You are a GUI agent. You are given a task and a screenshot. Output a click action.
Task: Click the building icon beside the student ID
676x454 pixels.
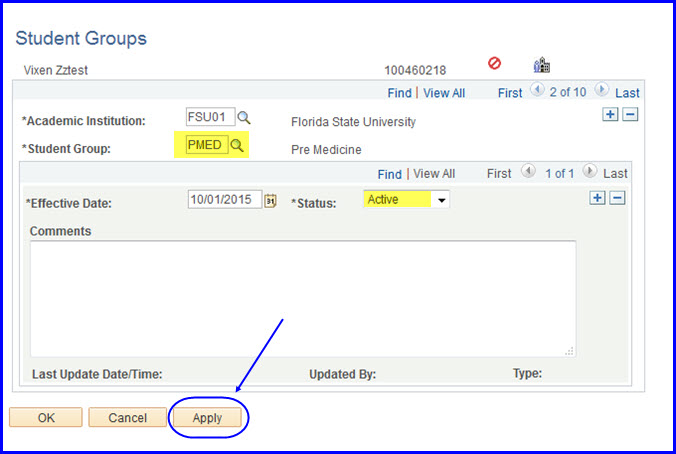click(542, 65)
